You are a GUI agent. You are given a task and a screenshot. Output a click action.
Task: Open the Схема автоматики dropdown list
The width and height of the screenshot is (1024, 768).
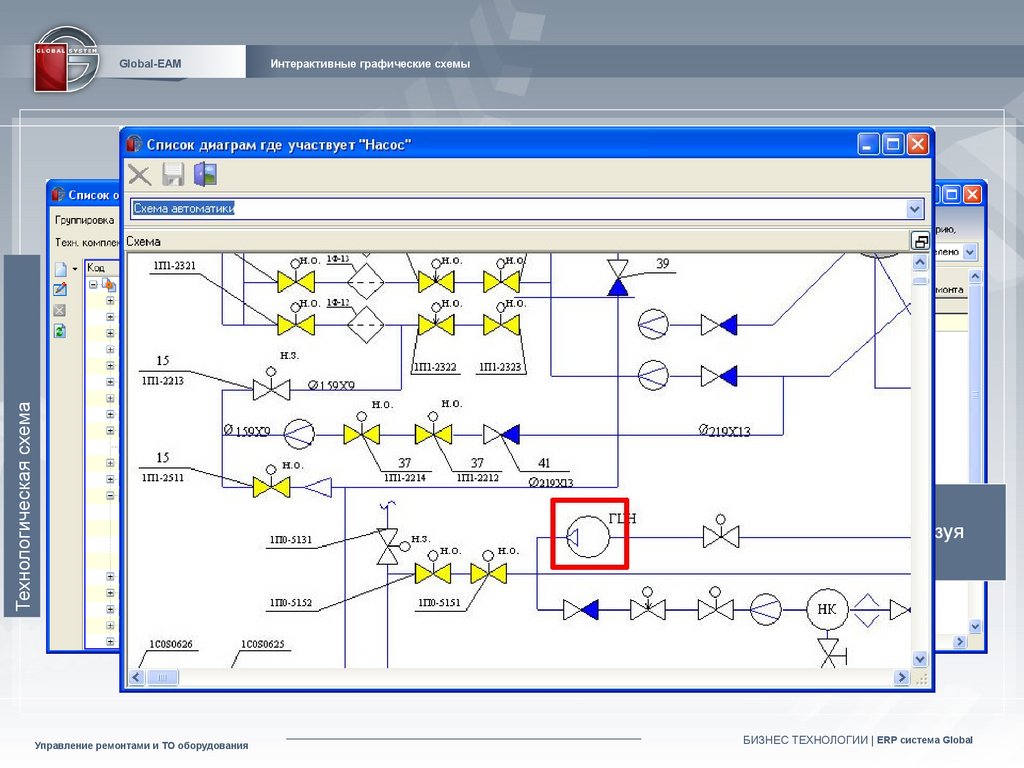pos(914,209)
